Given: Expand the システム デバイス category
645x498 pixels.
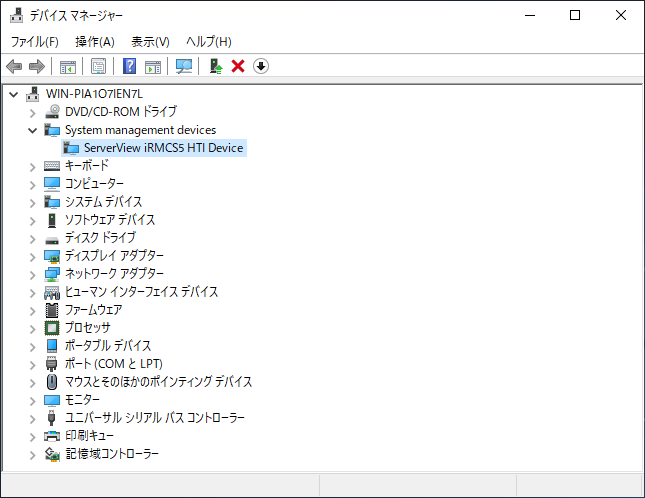Looking at the screenshot, I should (32, 203).
